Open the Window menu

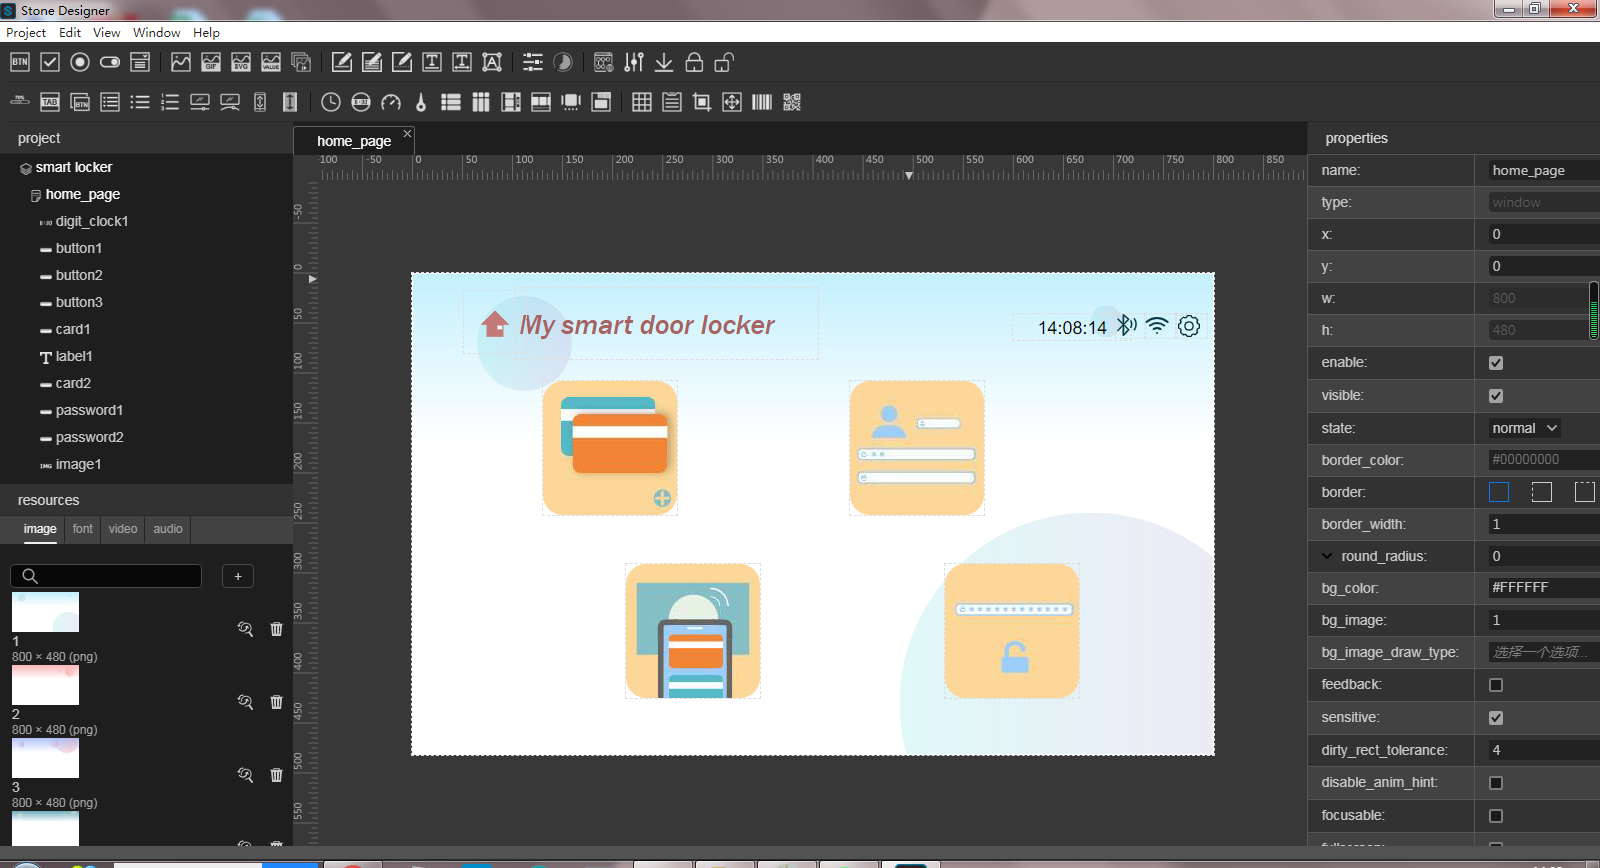click(x=156, y=33)
